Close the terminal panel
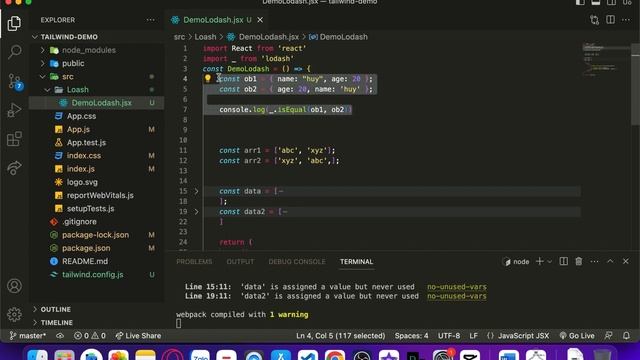640x360 pixels. (x=626, y=261)
